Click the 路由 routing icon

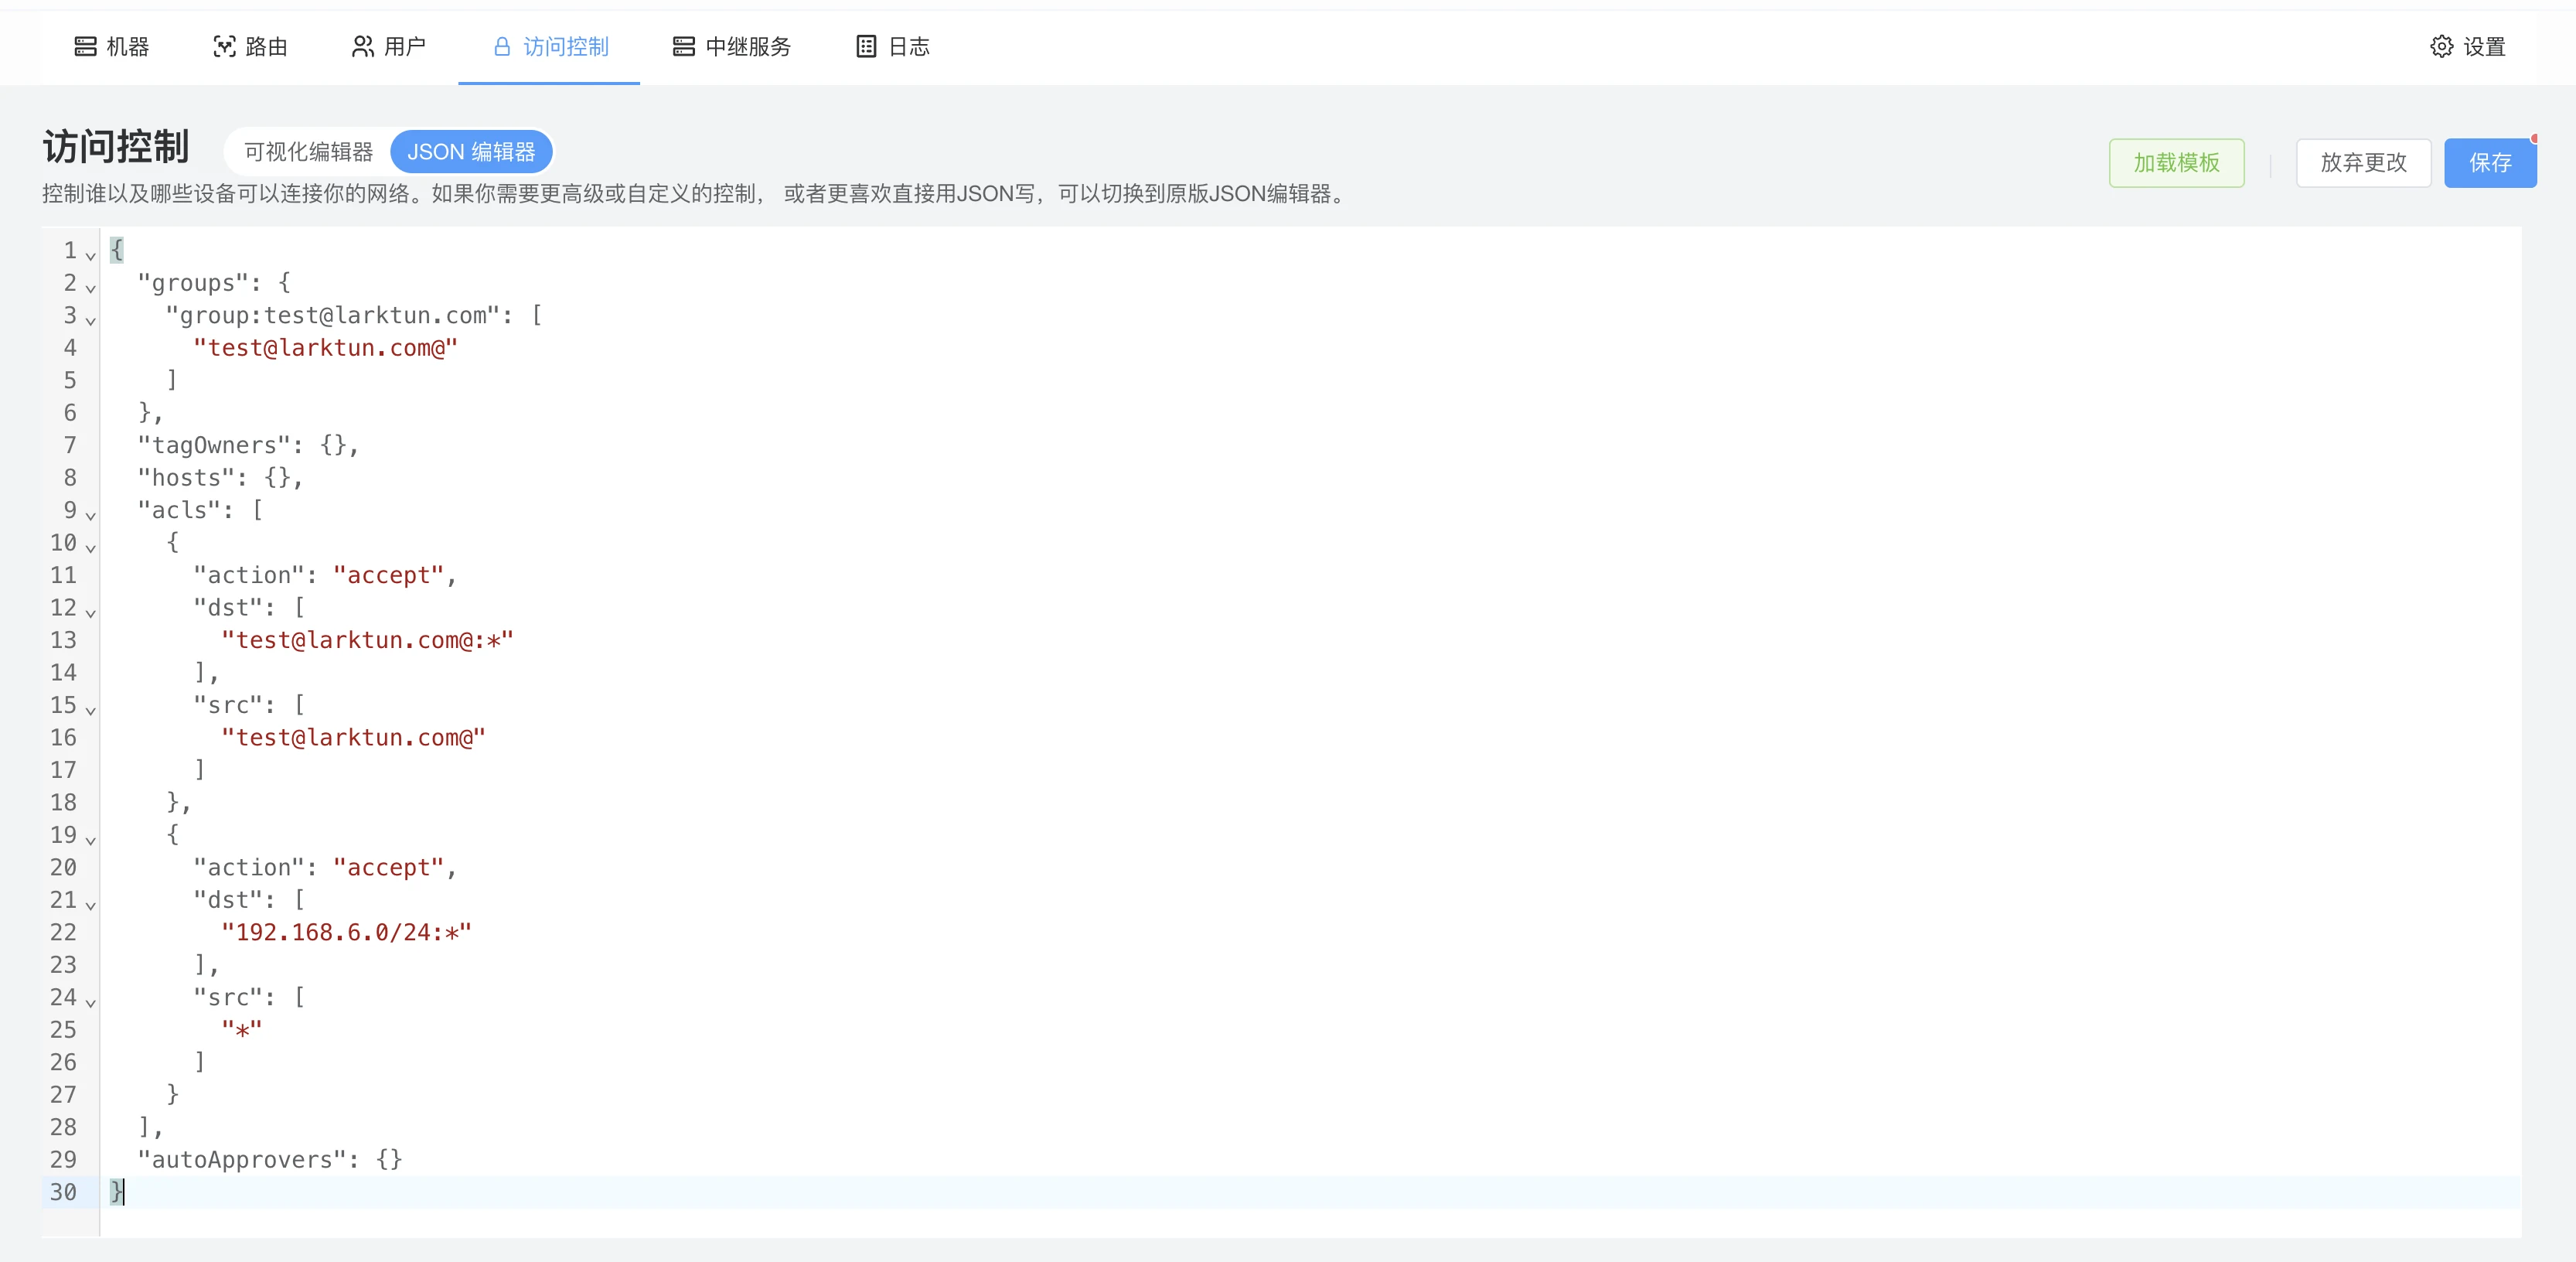click(x=225, y=46)
